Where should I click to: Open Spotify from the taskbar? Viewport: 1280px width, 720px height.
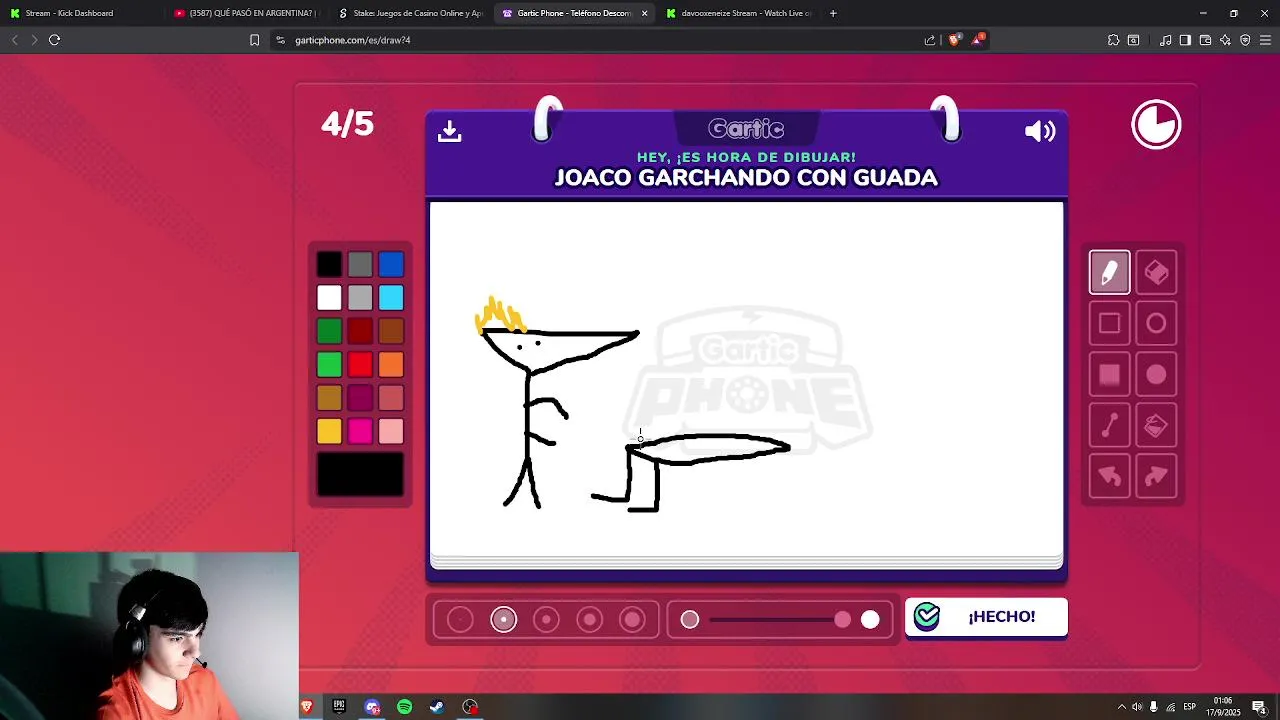pyautogui.click(x=404, y=707)
